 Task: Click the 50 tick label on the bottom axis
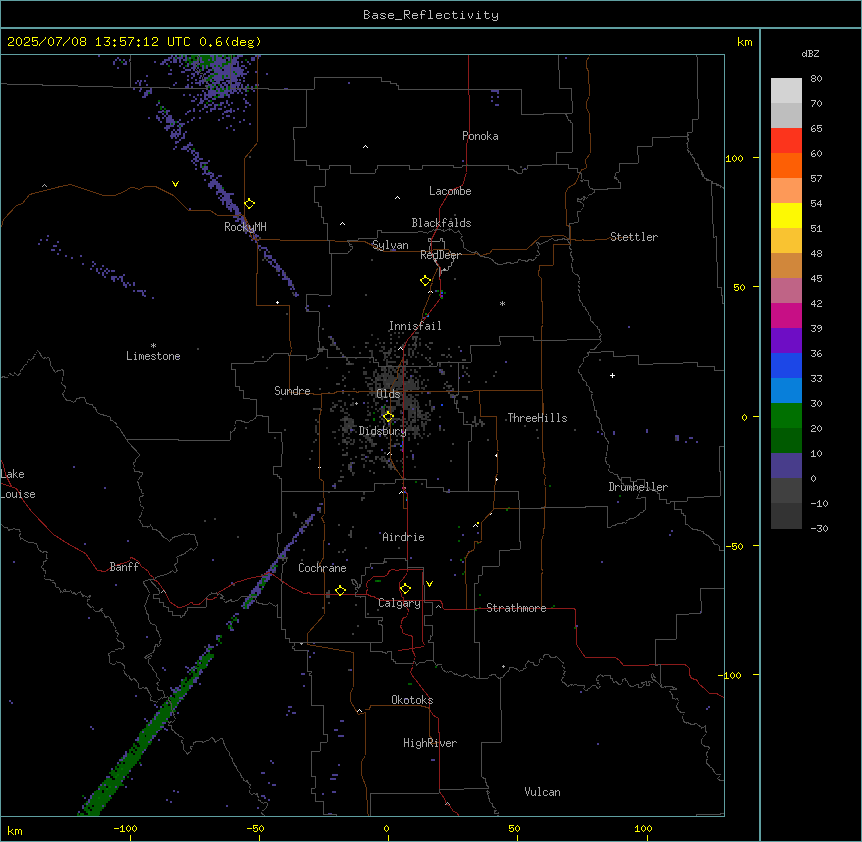point(514,828)
